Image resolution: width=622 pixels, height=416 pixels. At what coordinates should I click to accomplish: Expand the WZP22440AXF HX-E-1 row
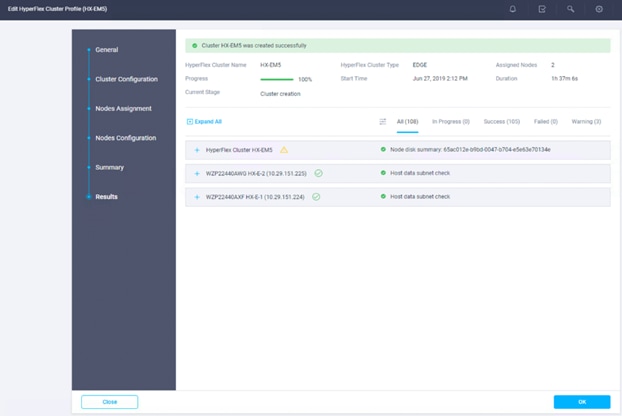(x=197, y=197)
